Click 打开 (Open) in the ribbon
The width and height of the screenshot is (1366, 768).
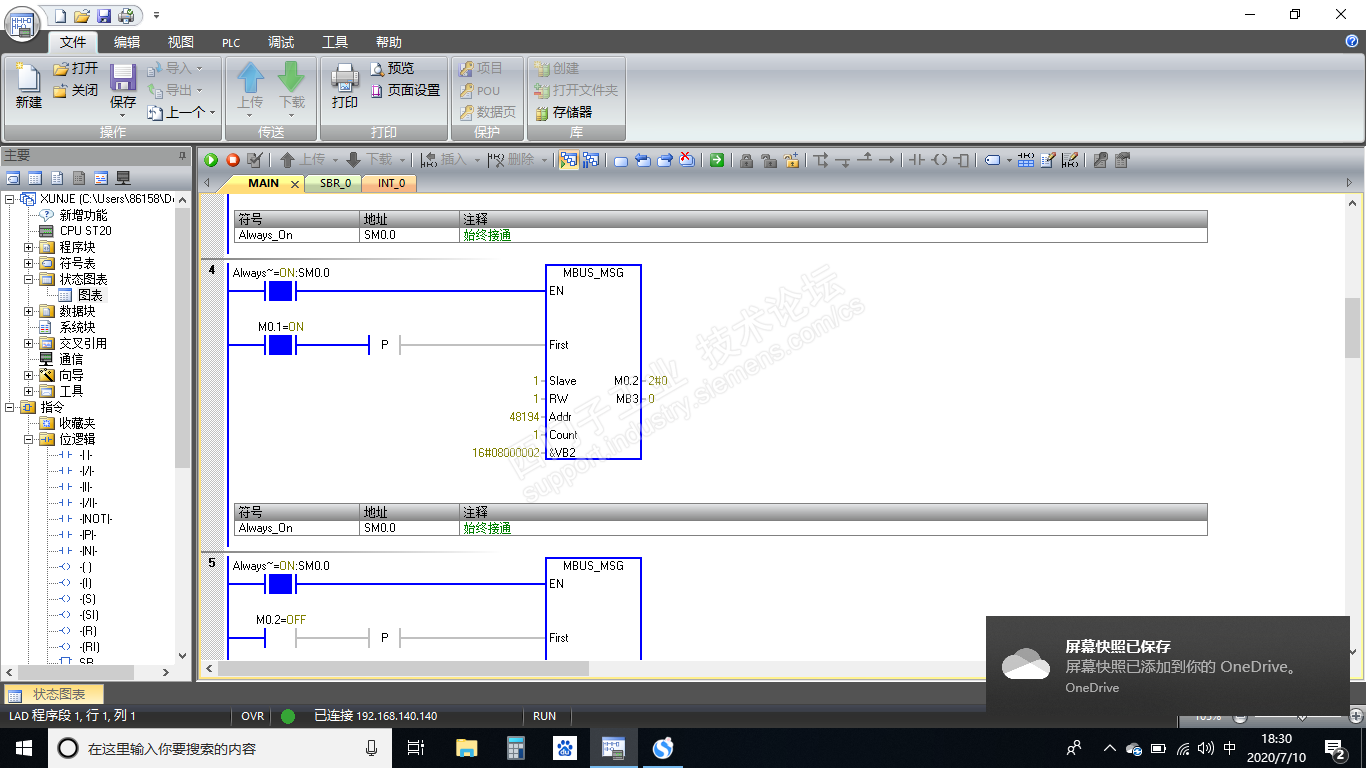click(76, 68)
